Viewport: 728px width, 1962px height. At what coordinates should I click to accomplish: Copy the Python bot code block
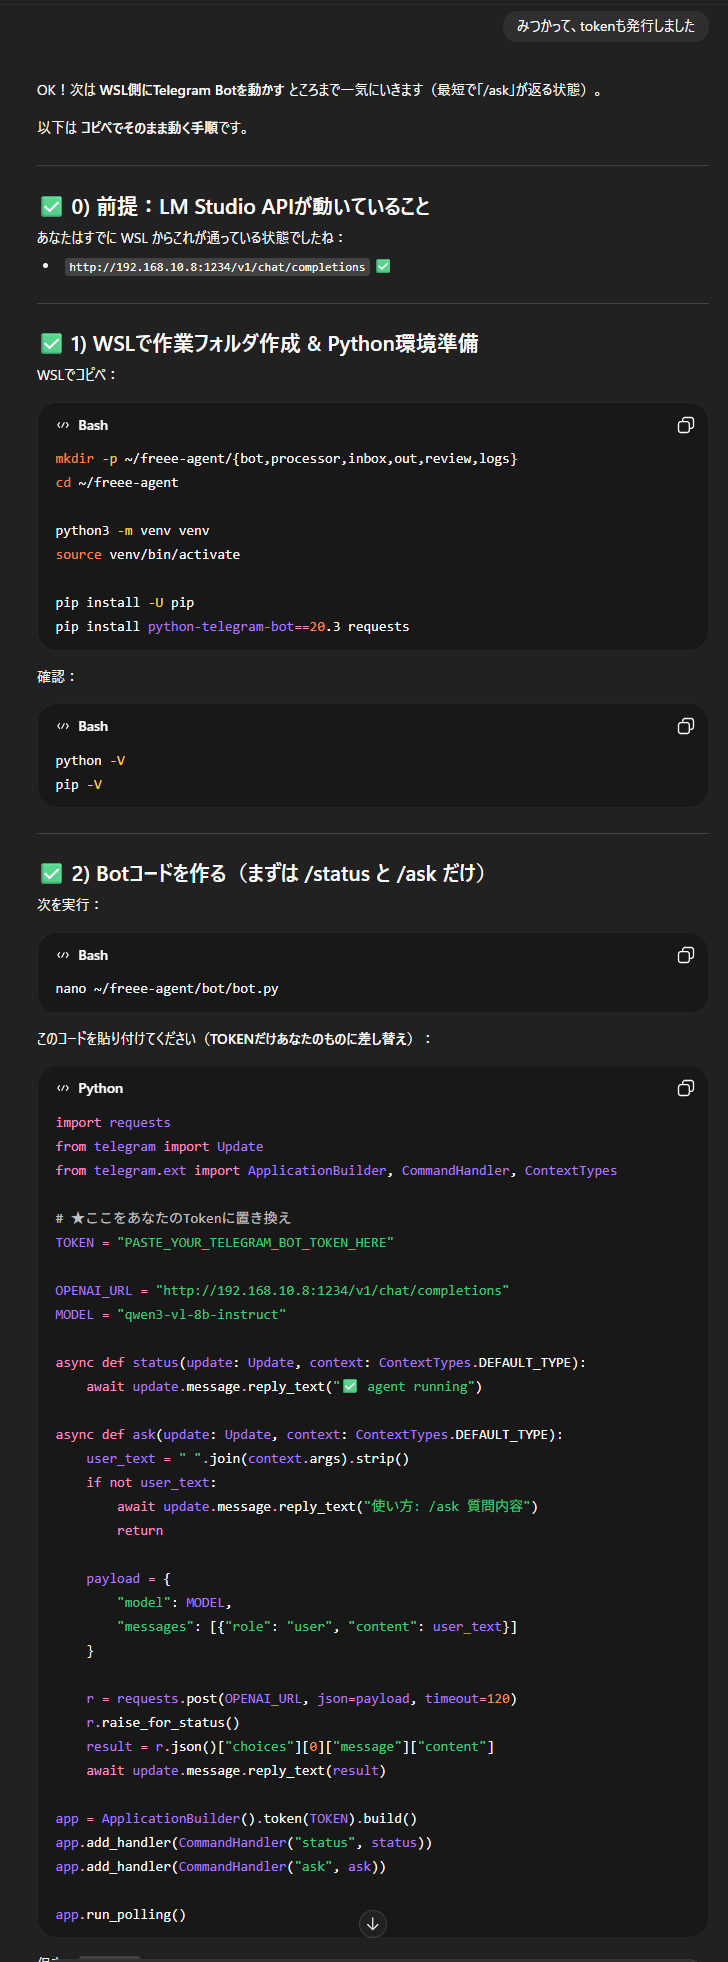point(685,1088)
